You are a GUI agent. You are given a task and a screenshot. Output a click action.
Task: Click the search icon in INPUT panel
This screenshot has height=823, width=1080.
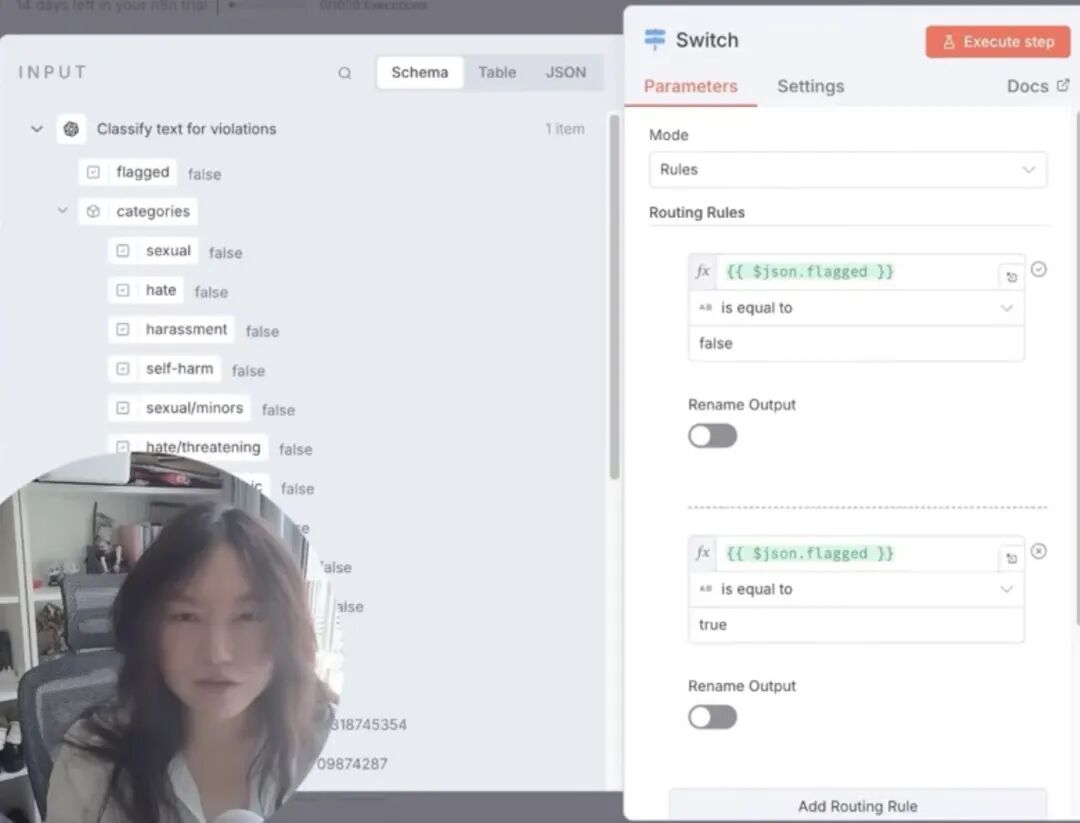[344, 73]
